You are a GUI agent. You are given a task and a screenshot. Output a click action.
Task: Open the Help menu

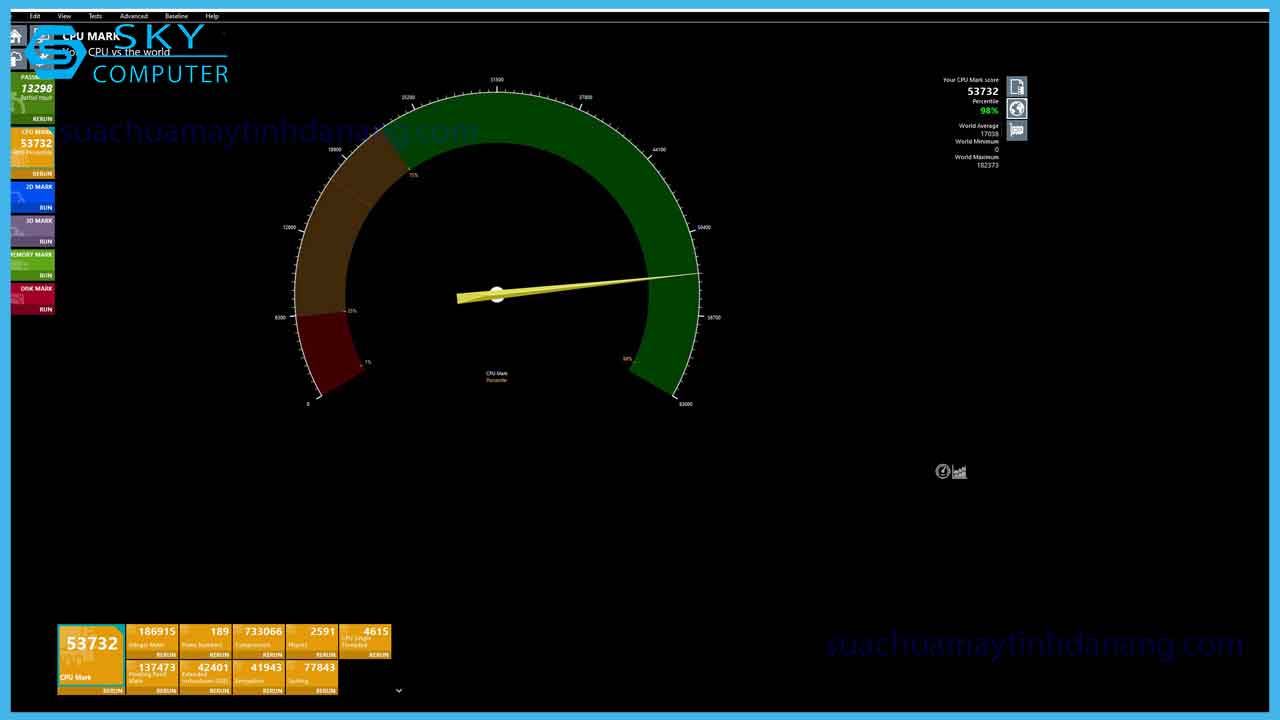(212, 16)
